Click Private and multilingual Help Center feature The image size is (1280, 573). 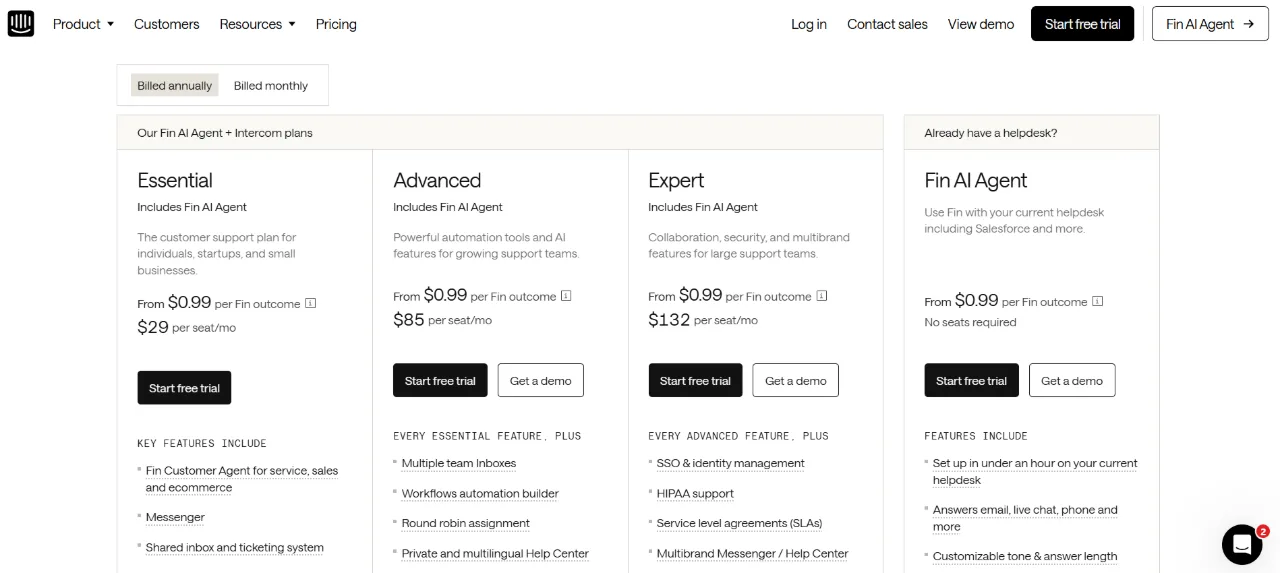(x=495, y=553)
